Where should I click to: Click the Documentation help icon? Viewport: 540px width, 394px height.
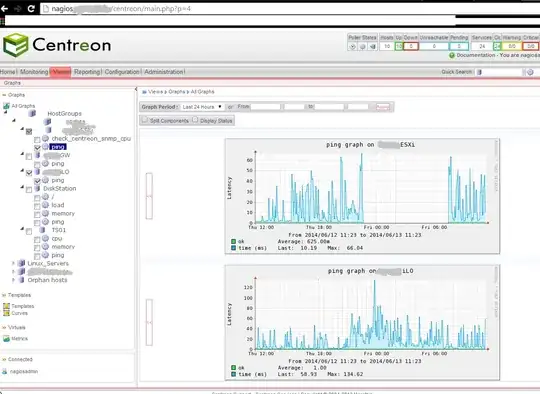click(452, 55)
